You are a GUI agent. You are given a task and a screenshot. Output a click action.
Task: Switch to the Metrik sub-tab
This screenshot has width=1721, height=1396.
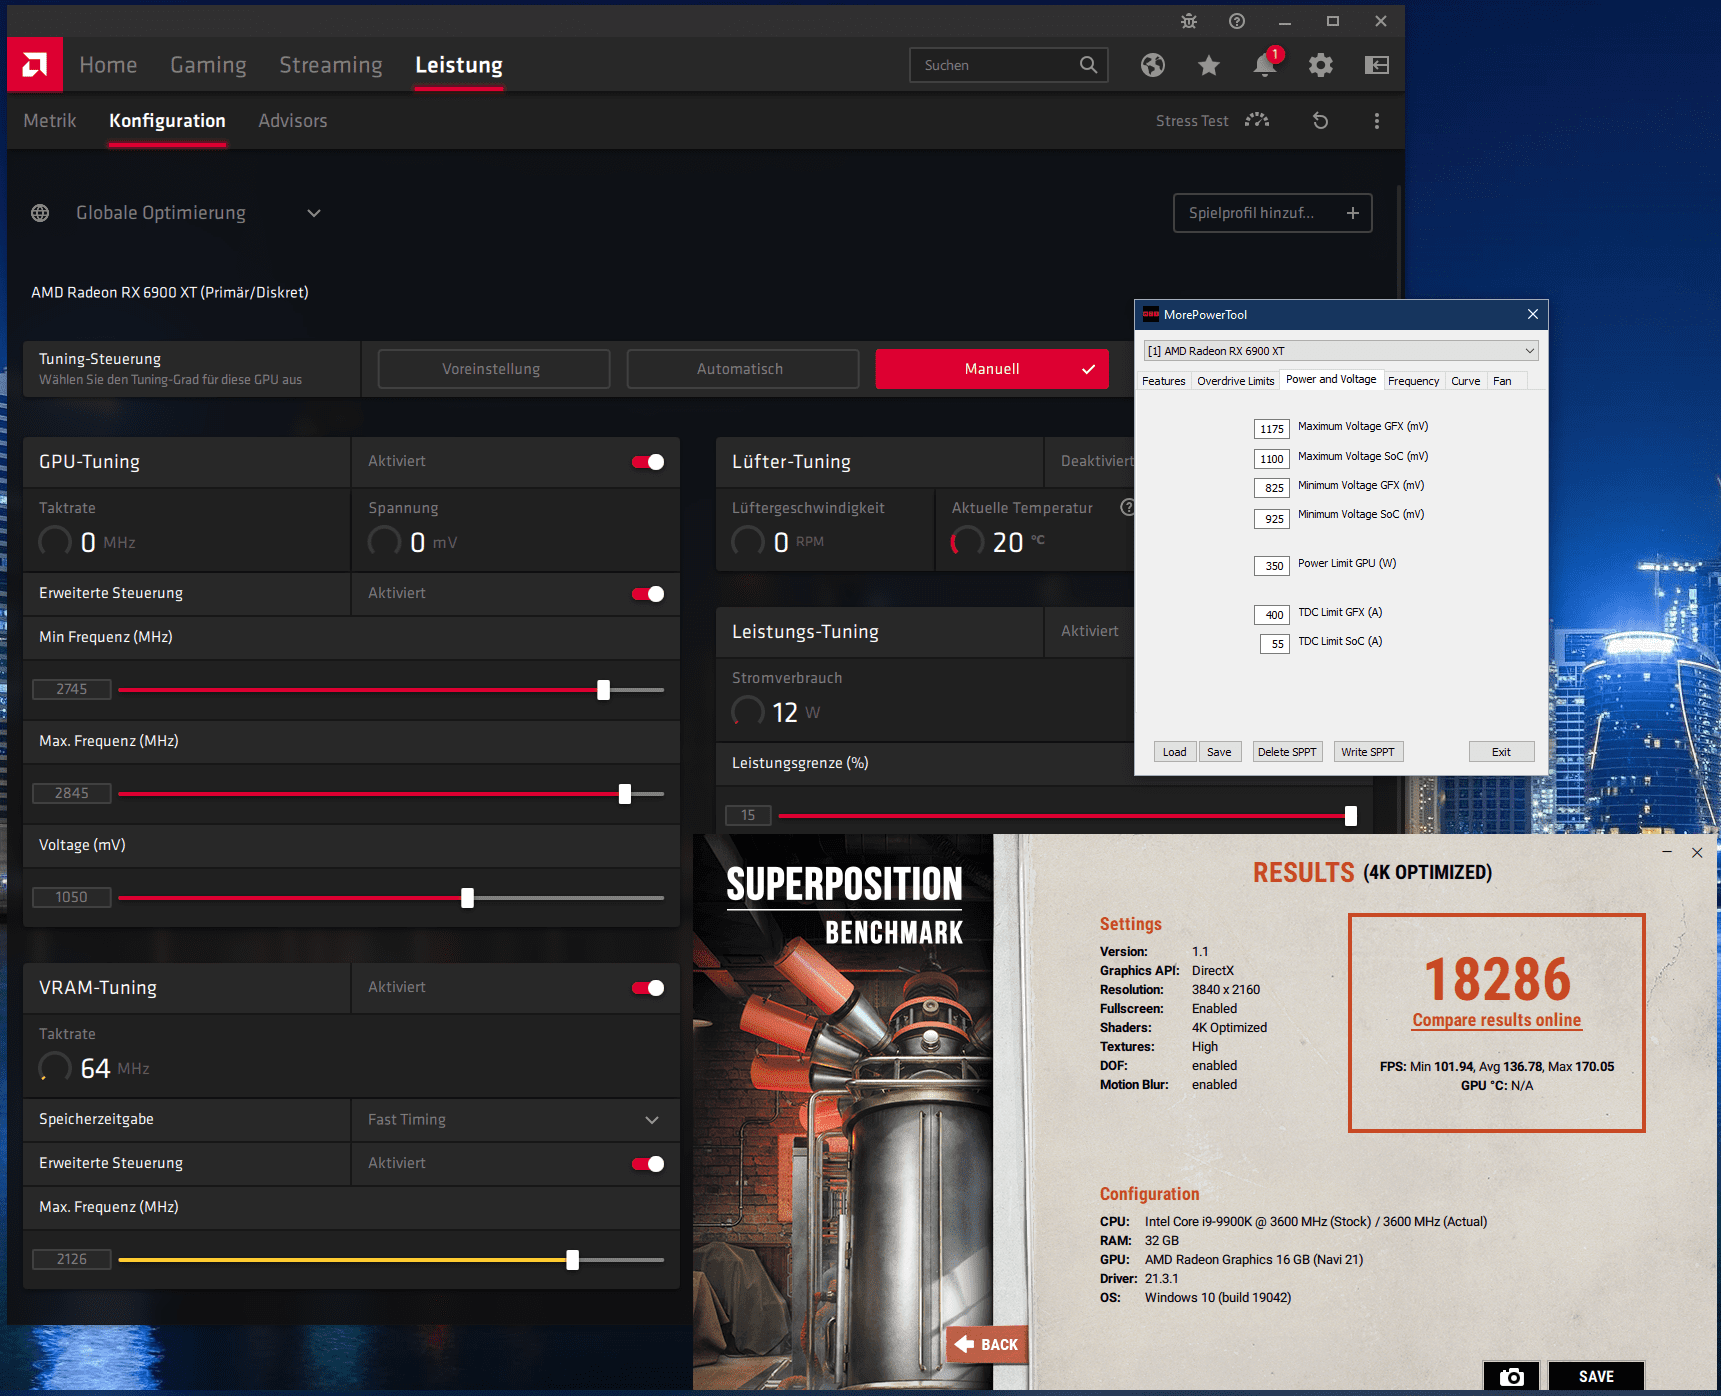point(50,121)
